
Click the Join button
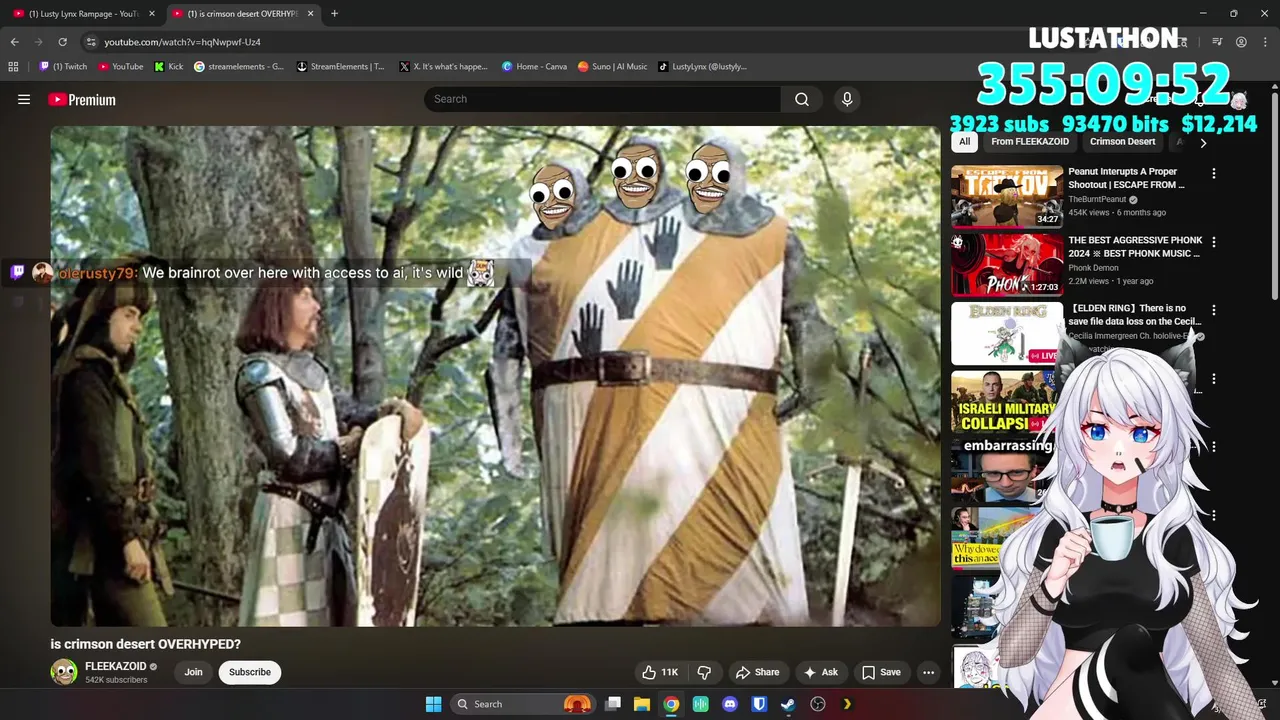(193, 672)
